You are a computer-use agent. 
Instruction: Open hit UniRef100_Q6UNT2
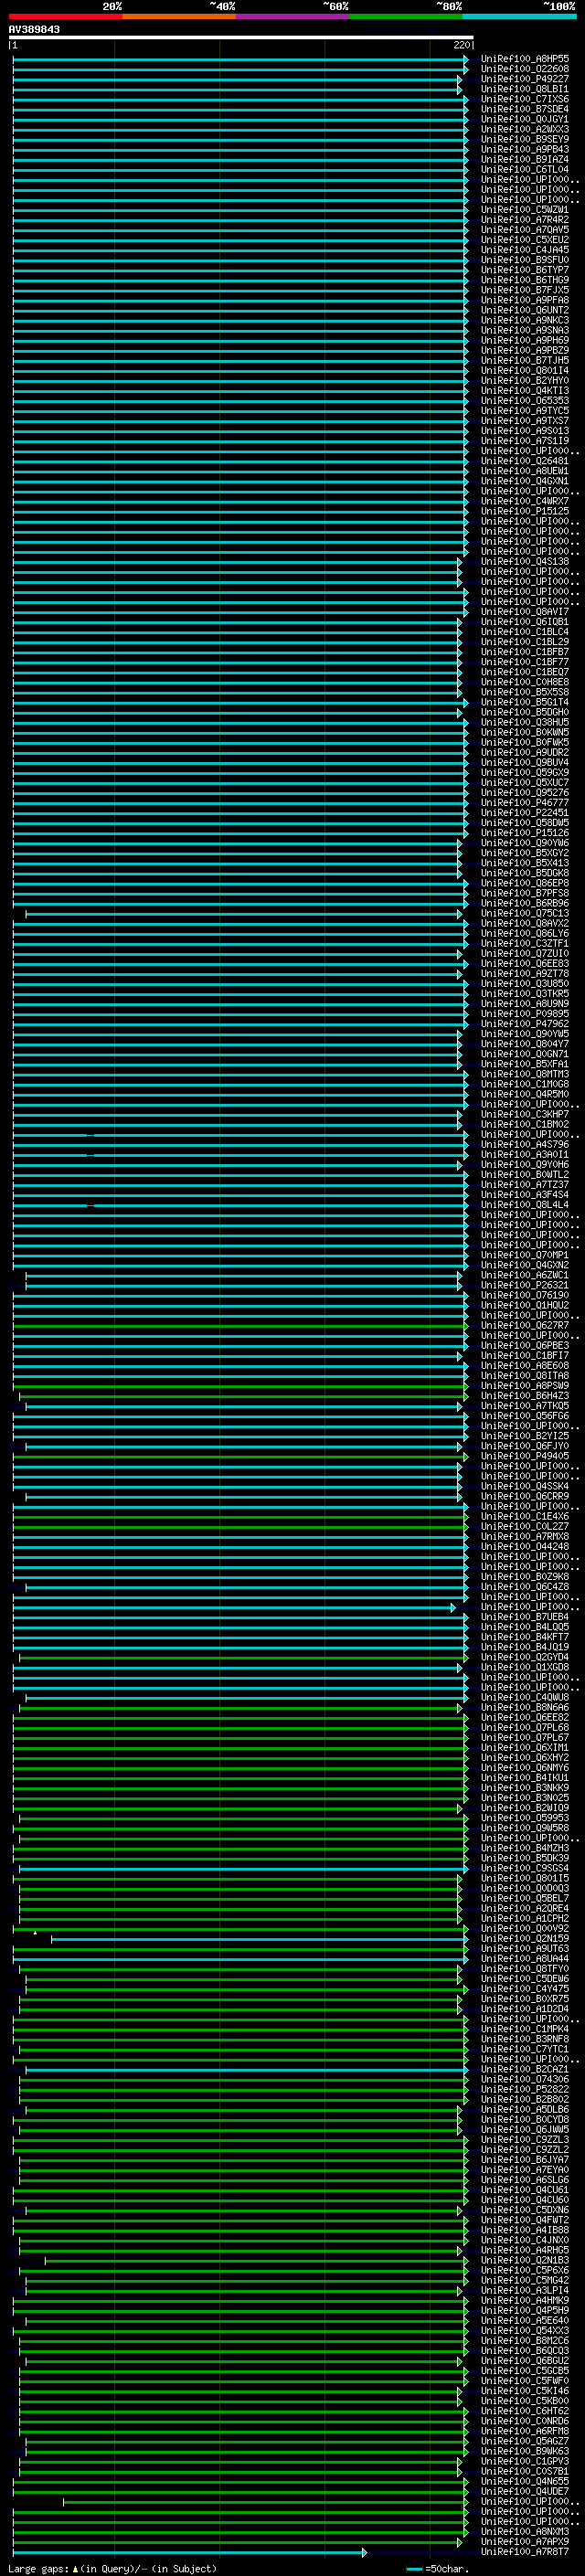[524, 310]
